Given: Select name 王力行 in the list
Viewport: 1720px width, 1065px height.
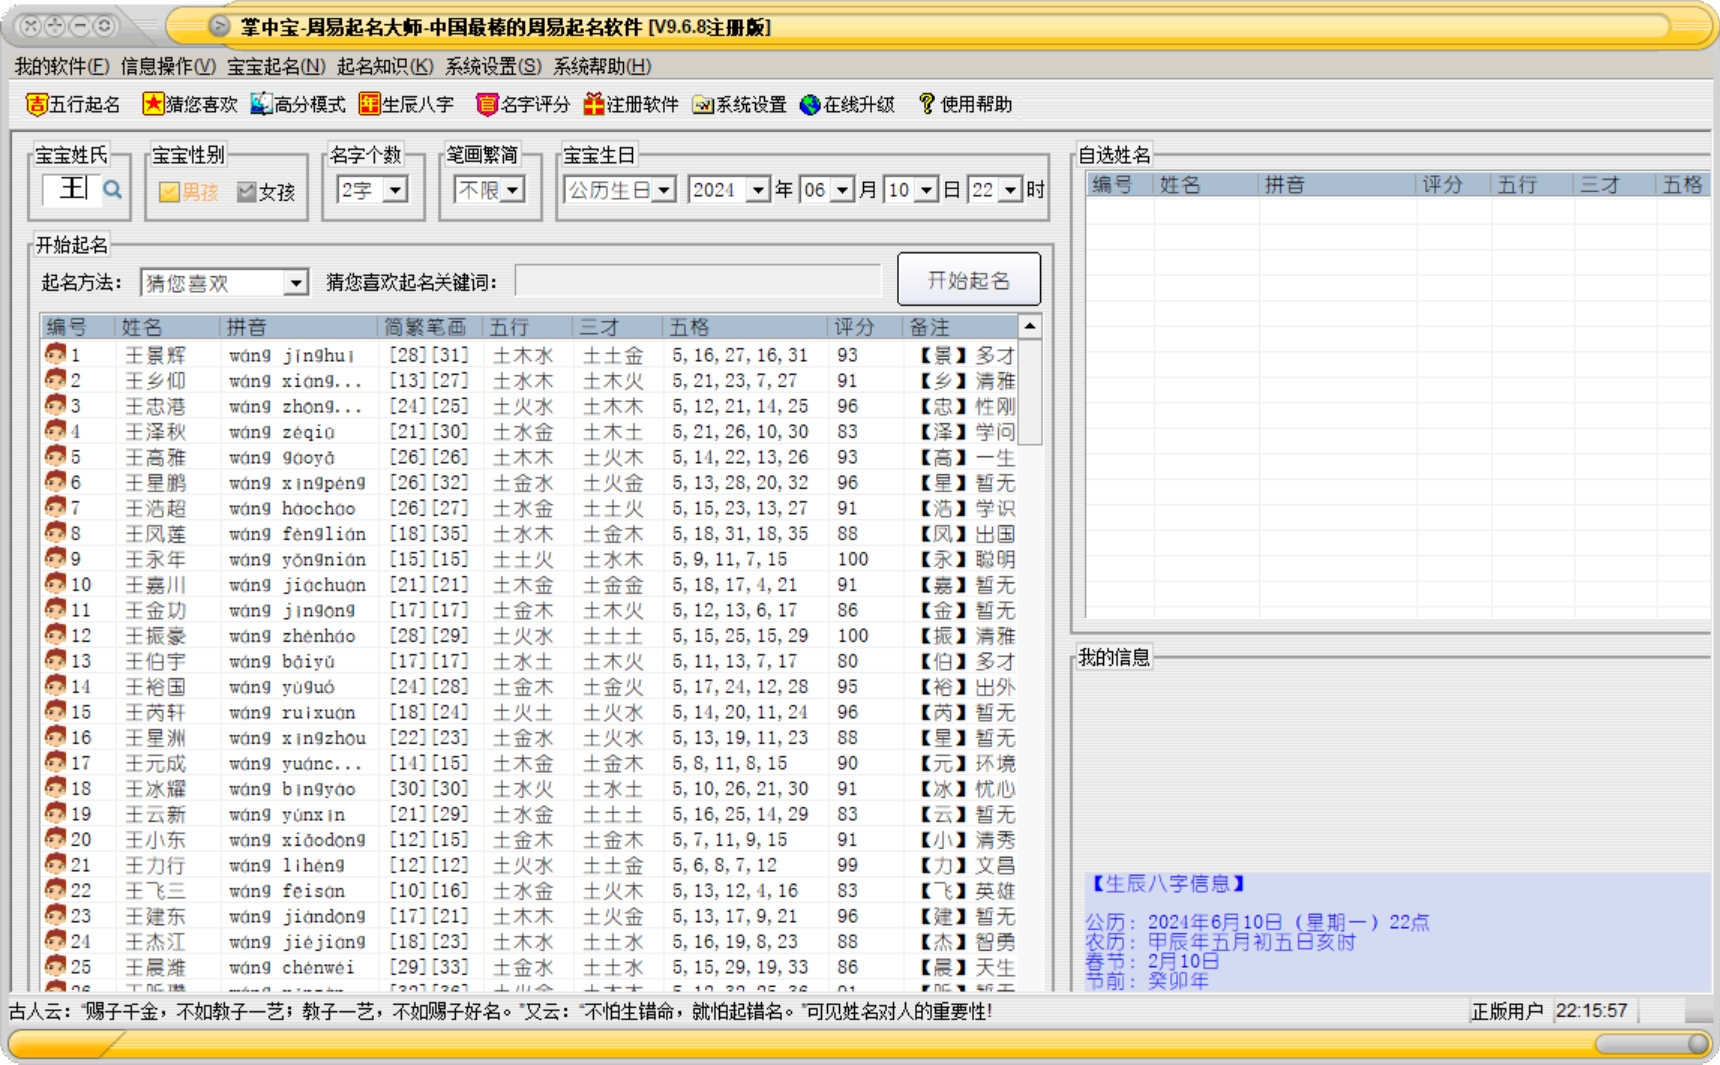Looking at the screenshot, I should pos(155,865).
